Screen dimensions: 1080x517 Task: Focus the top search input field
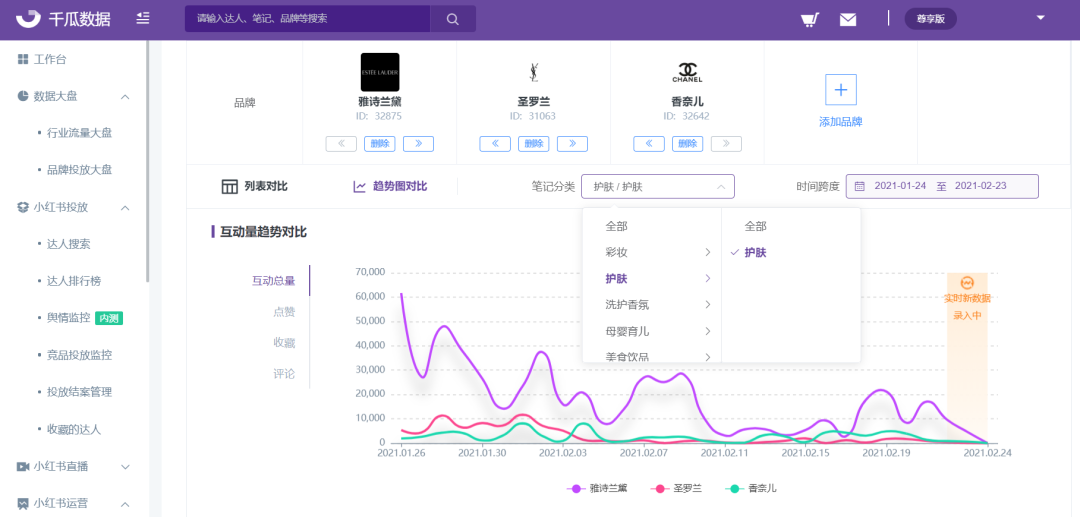308,19
